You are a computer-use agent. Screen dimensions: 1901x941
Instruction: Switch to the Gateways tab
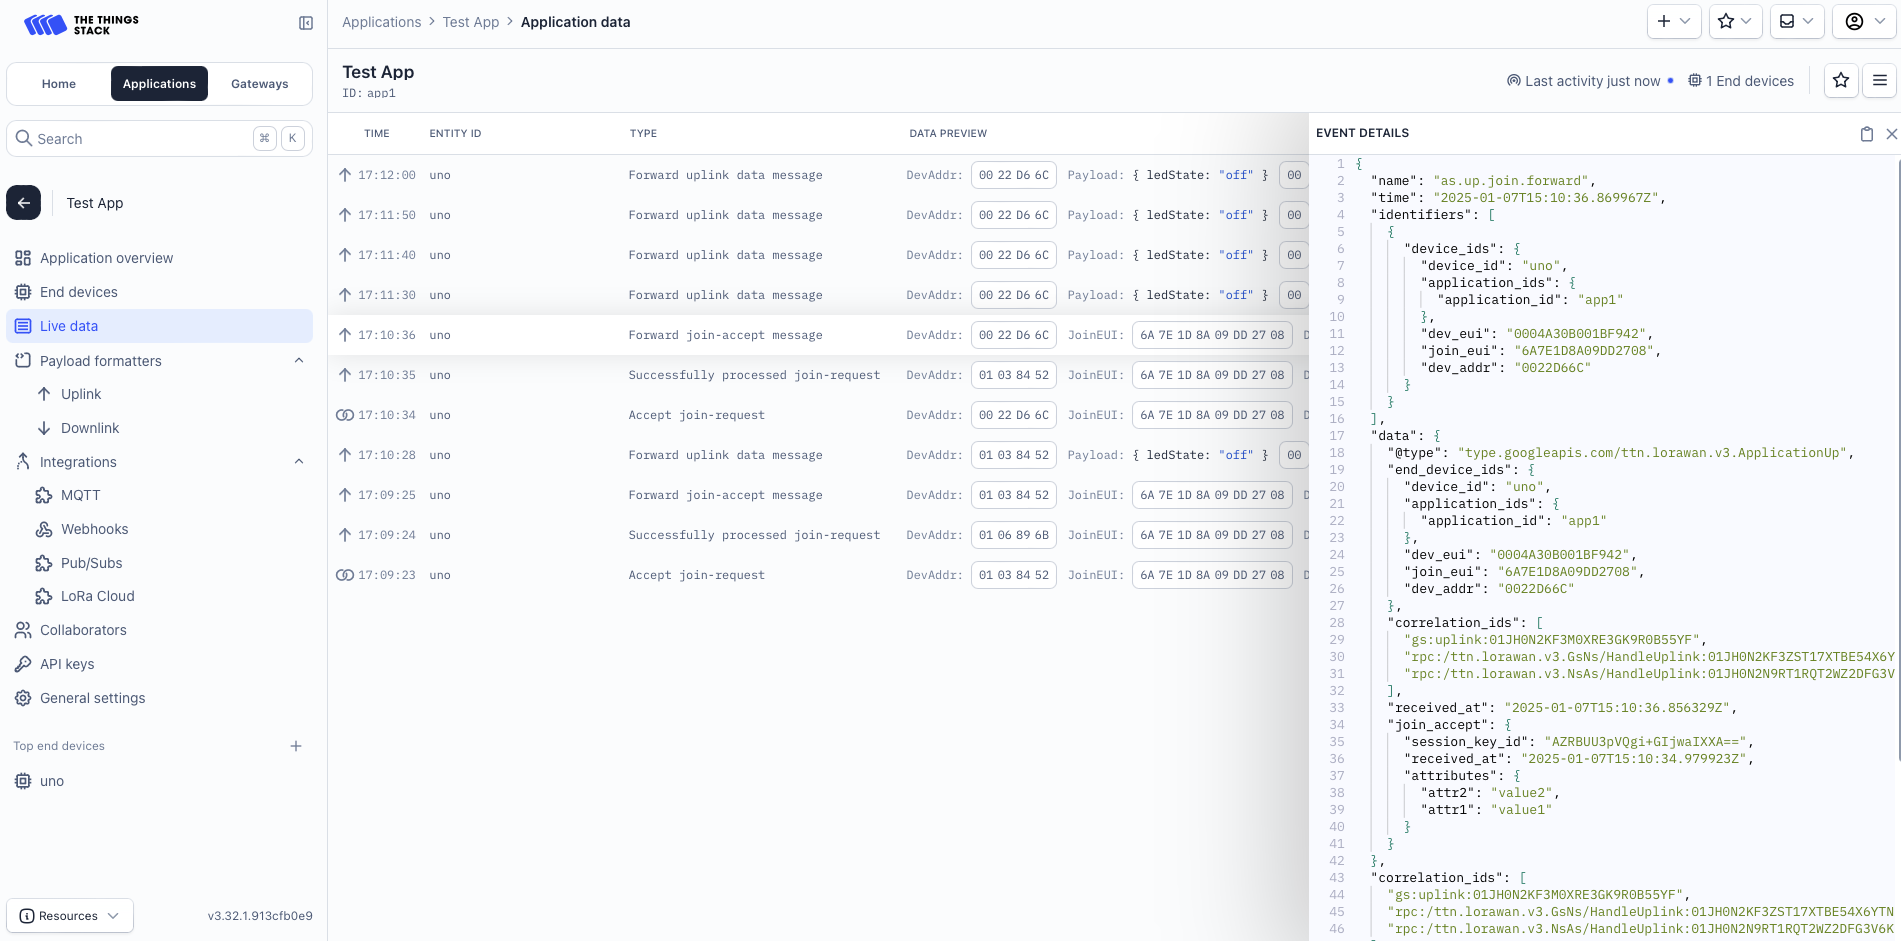click(x=259, y=84)
